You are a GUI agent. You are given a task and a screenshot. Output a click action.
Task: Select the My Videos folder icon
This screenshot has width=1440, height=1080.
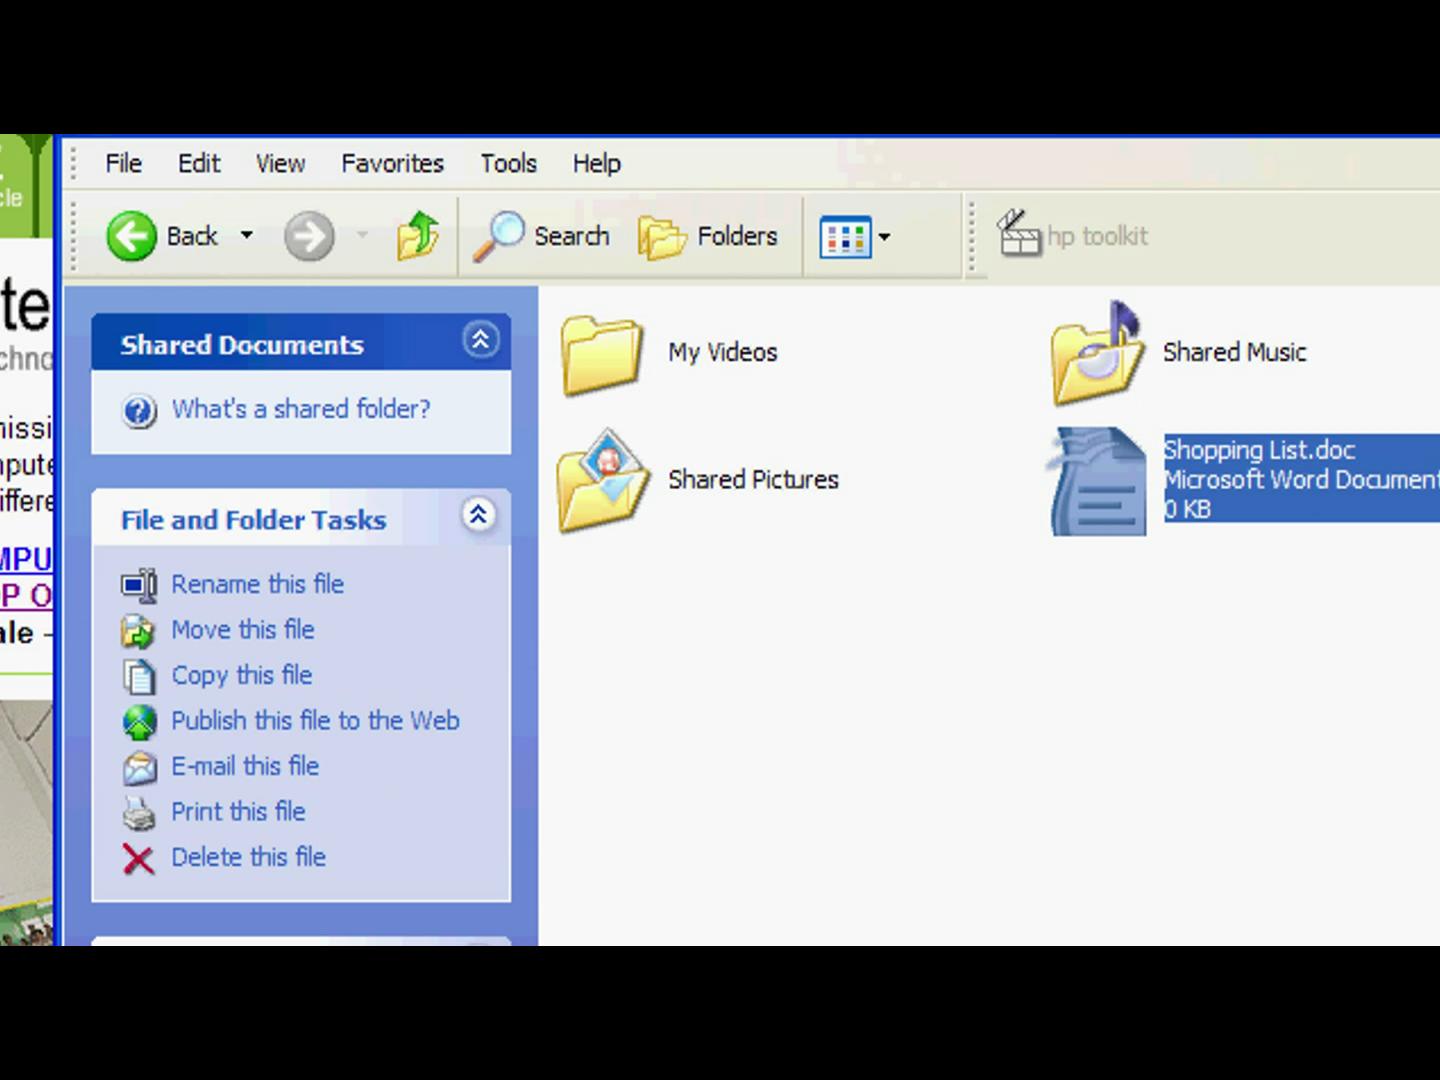[x=601, y=354]
